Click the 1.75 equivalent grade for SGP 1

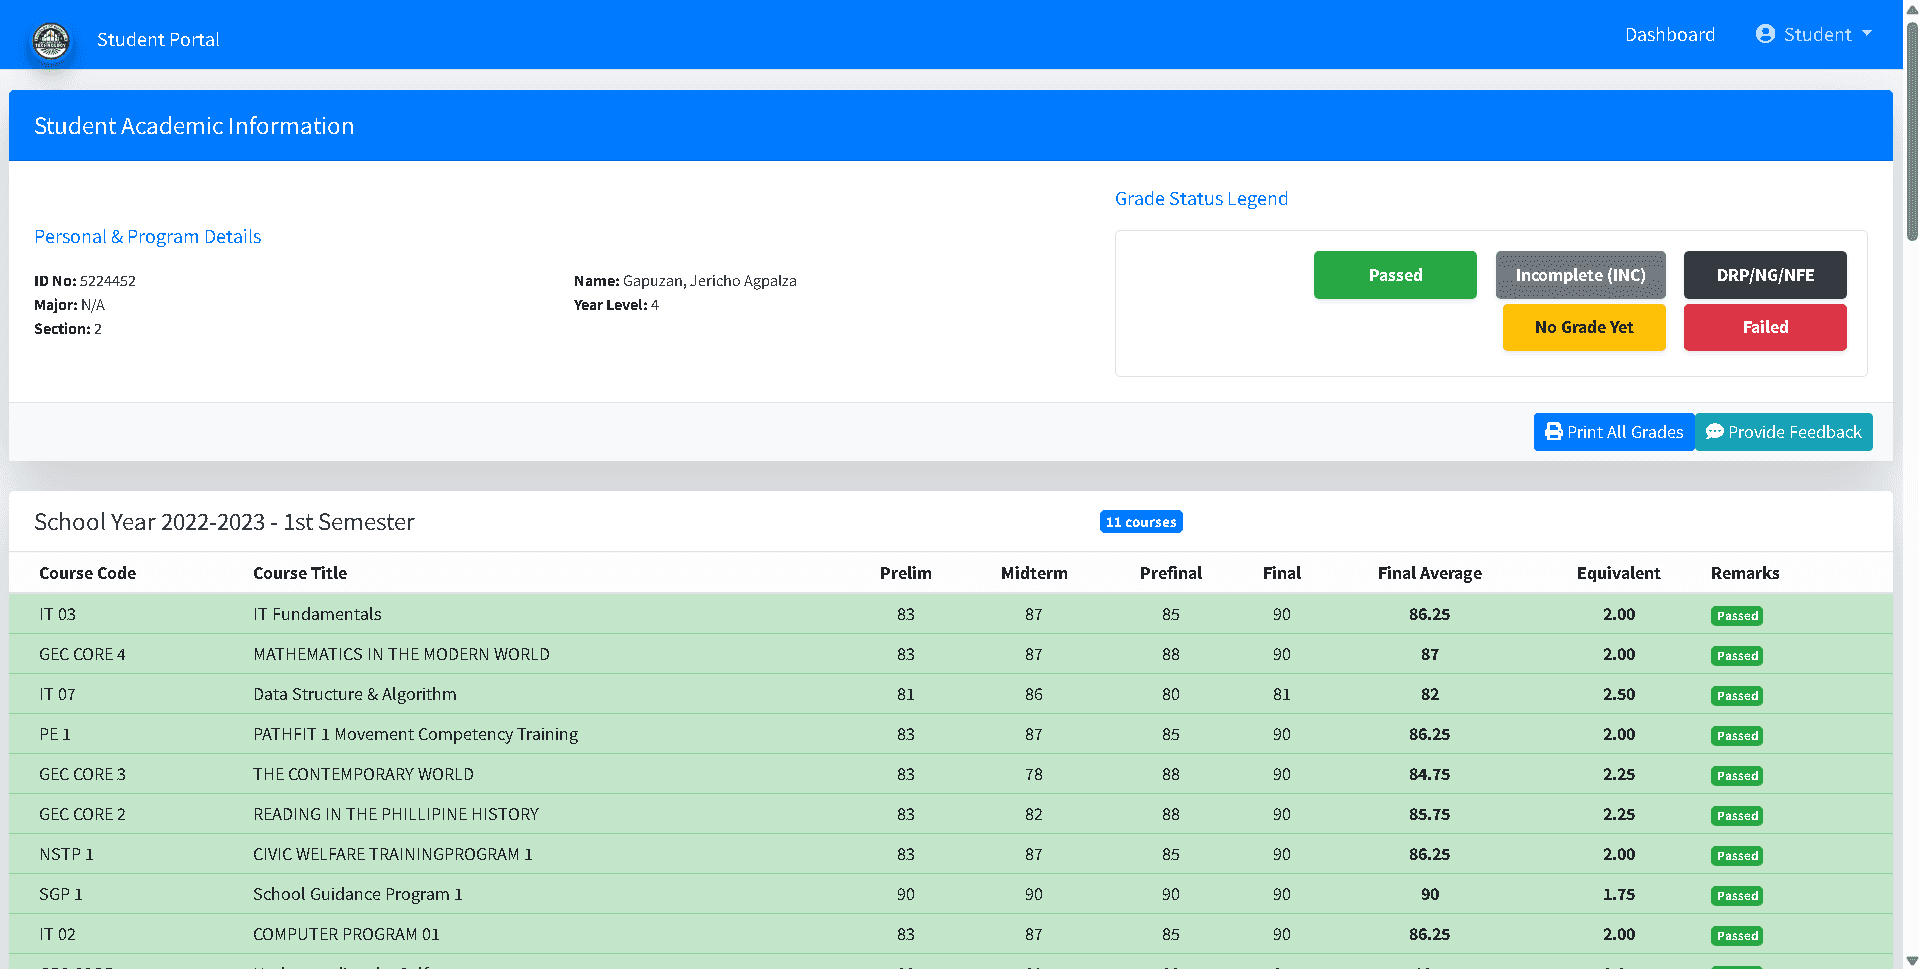(1618, 894)
